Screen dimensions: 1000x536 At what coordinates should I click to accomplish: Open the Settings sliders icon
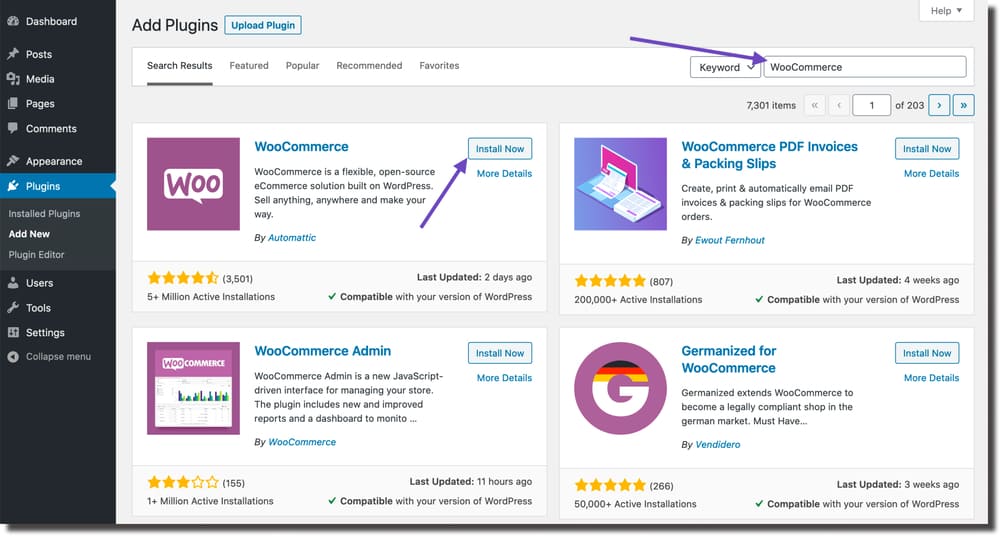coord(13,332)
